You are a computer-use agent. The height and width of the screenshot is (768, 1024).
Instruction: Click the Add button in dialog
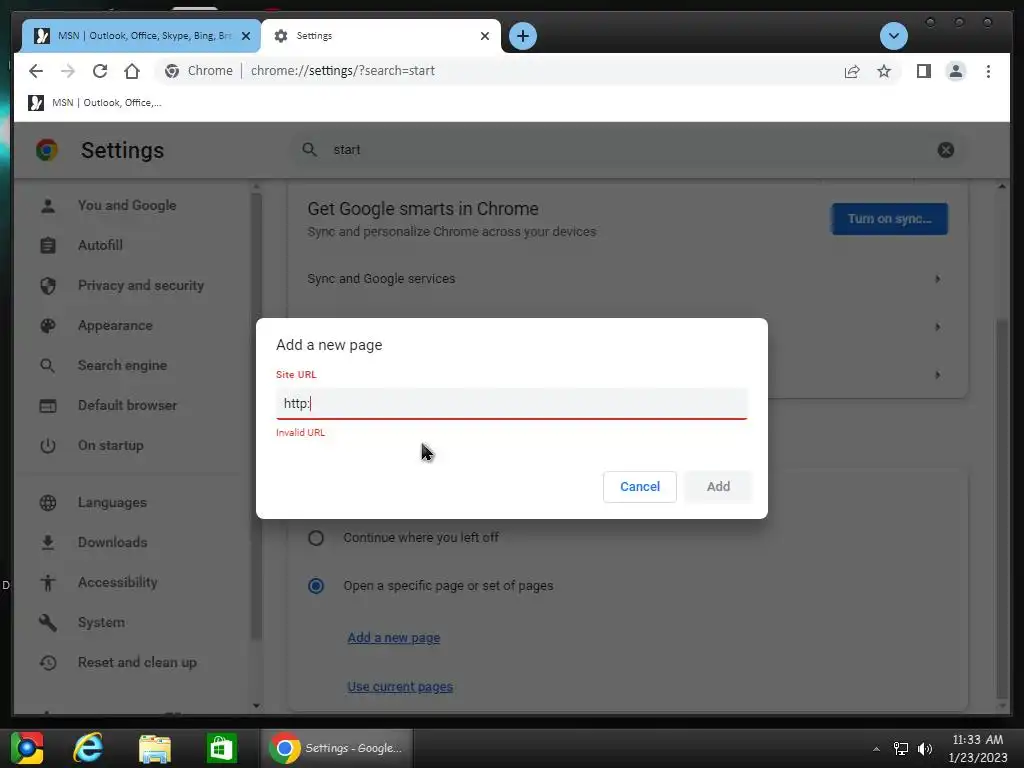718,487
